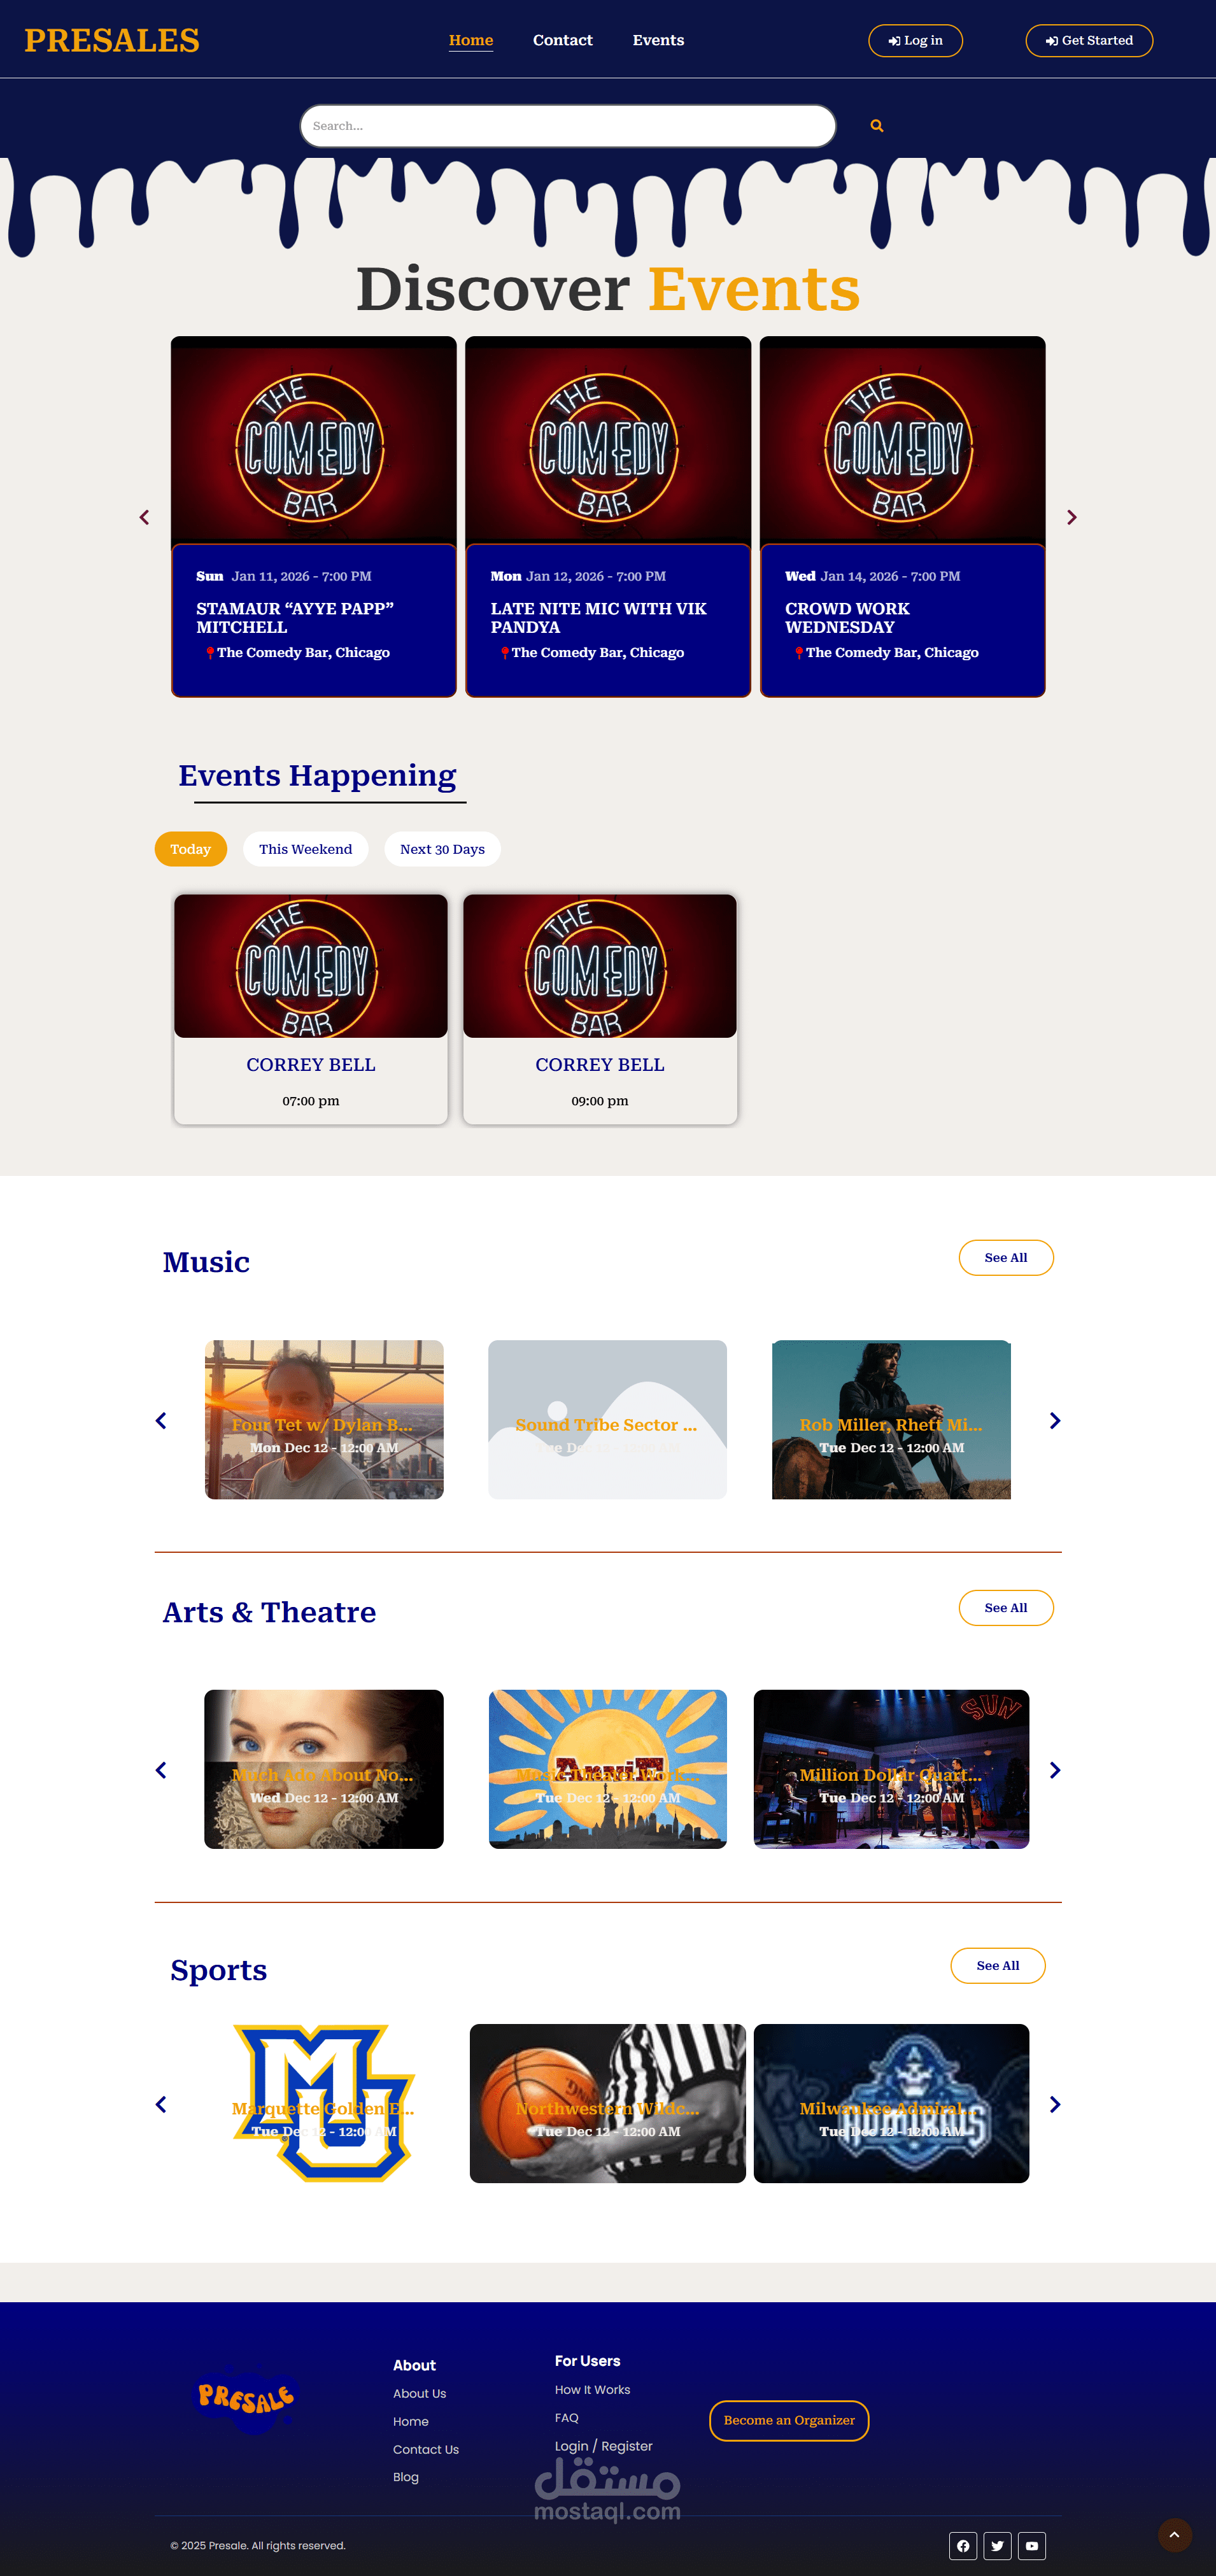Go back in Discover Events carousel

pos(144,517)
